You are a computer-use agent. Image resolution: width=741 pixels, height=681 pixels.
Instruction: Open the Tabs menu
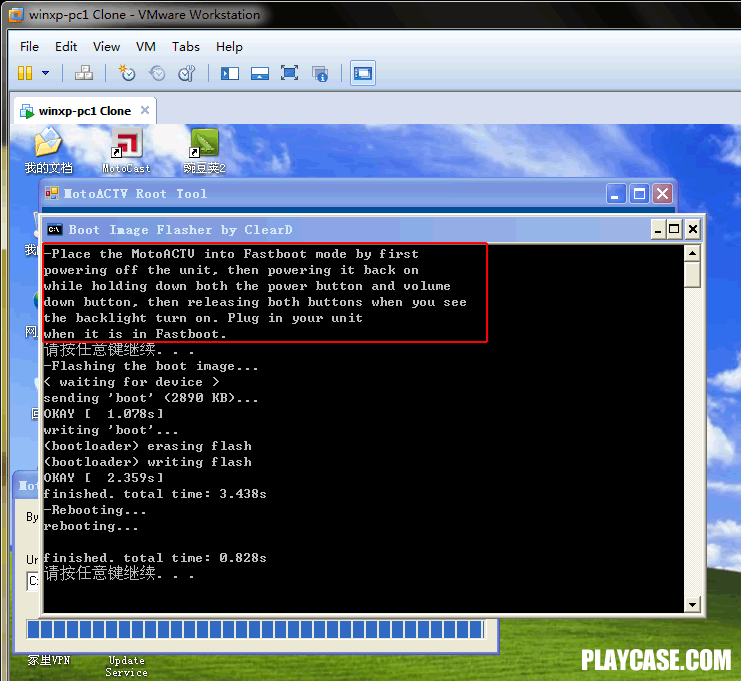point(185,46)
